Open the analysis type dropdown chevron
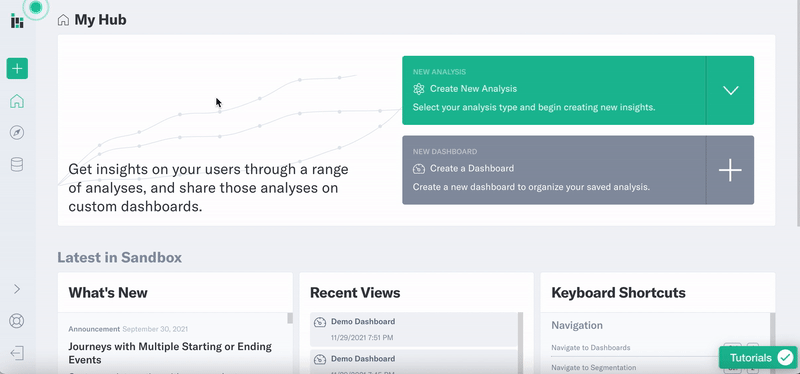The height and width of the screenshot is (374, 800). (730, 90)
